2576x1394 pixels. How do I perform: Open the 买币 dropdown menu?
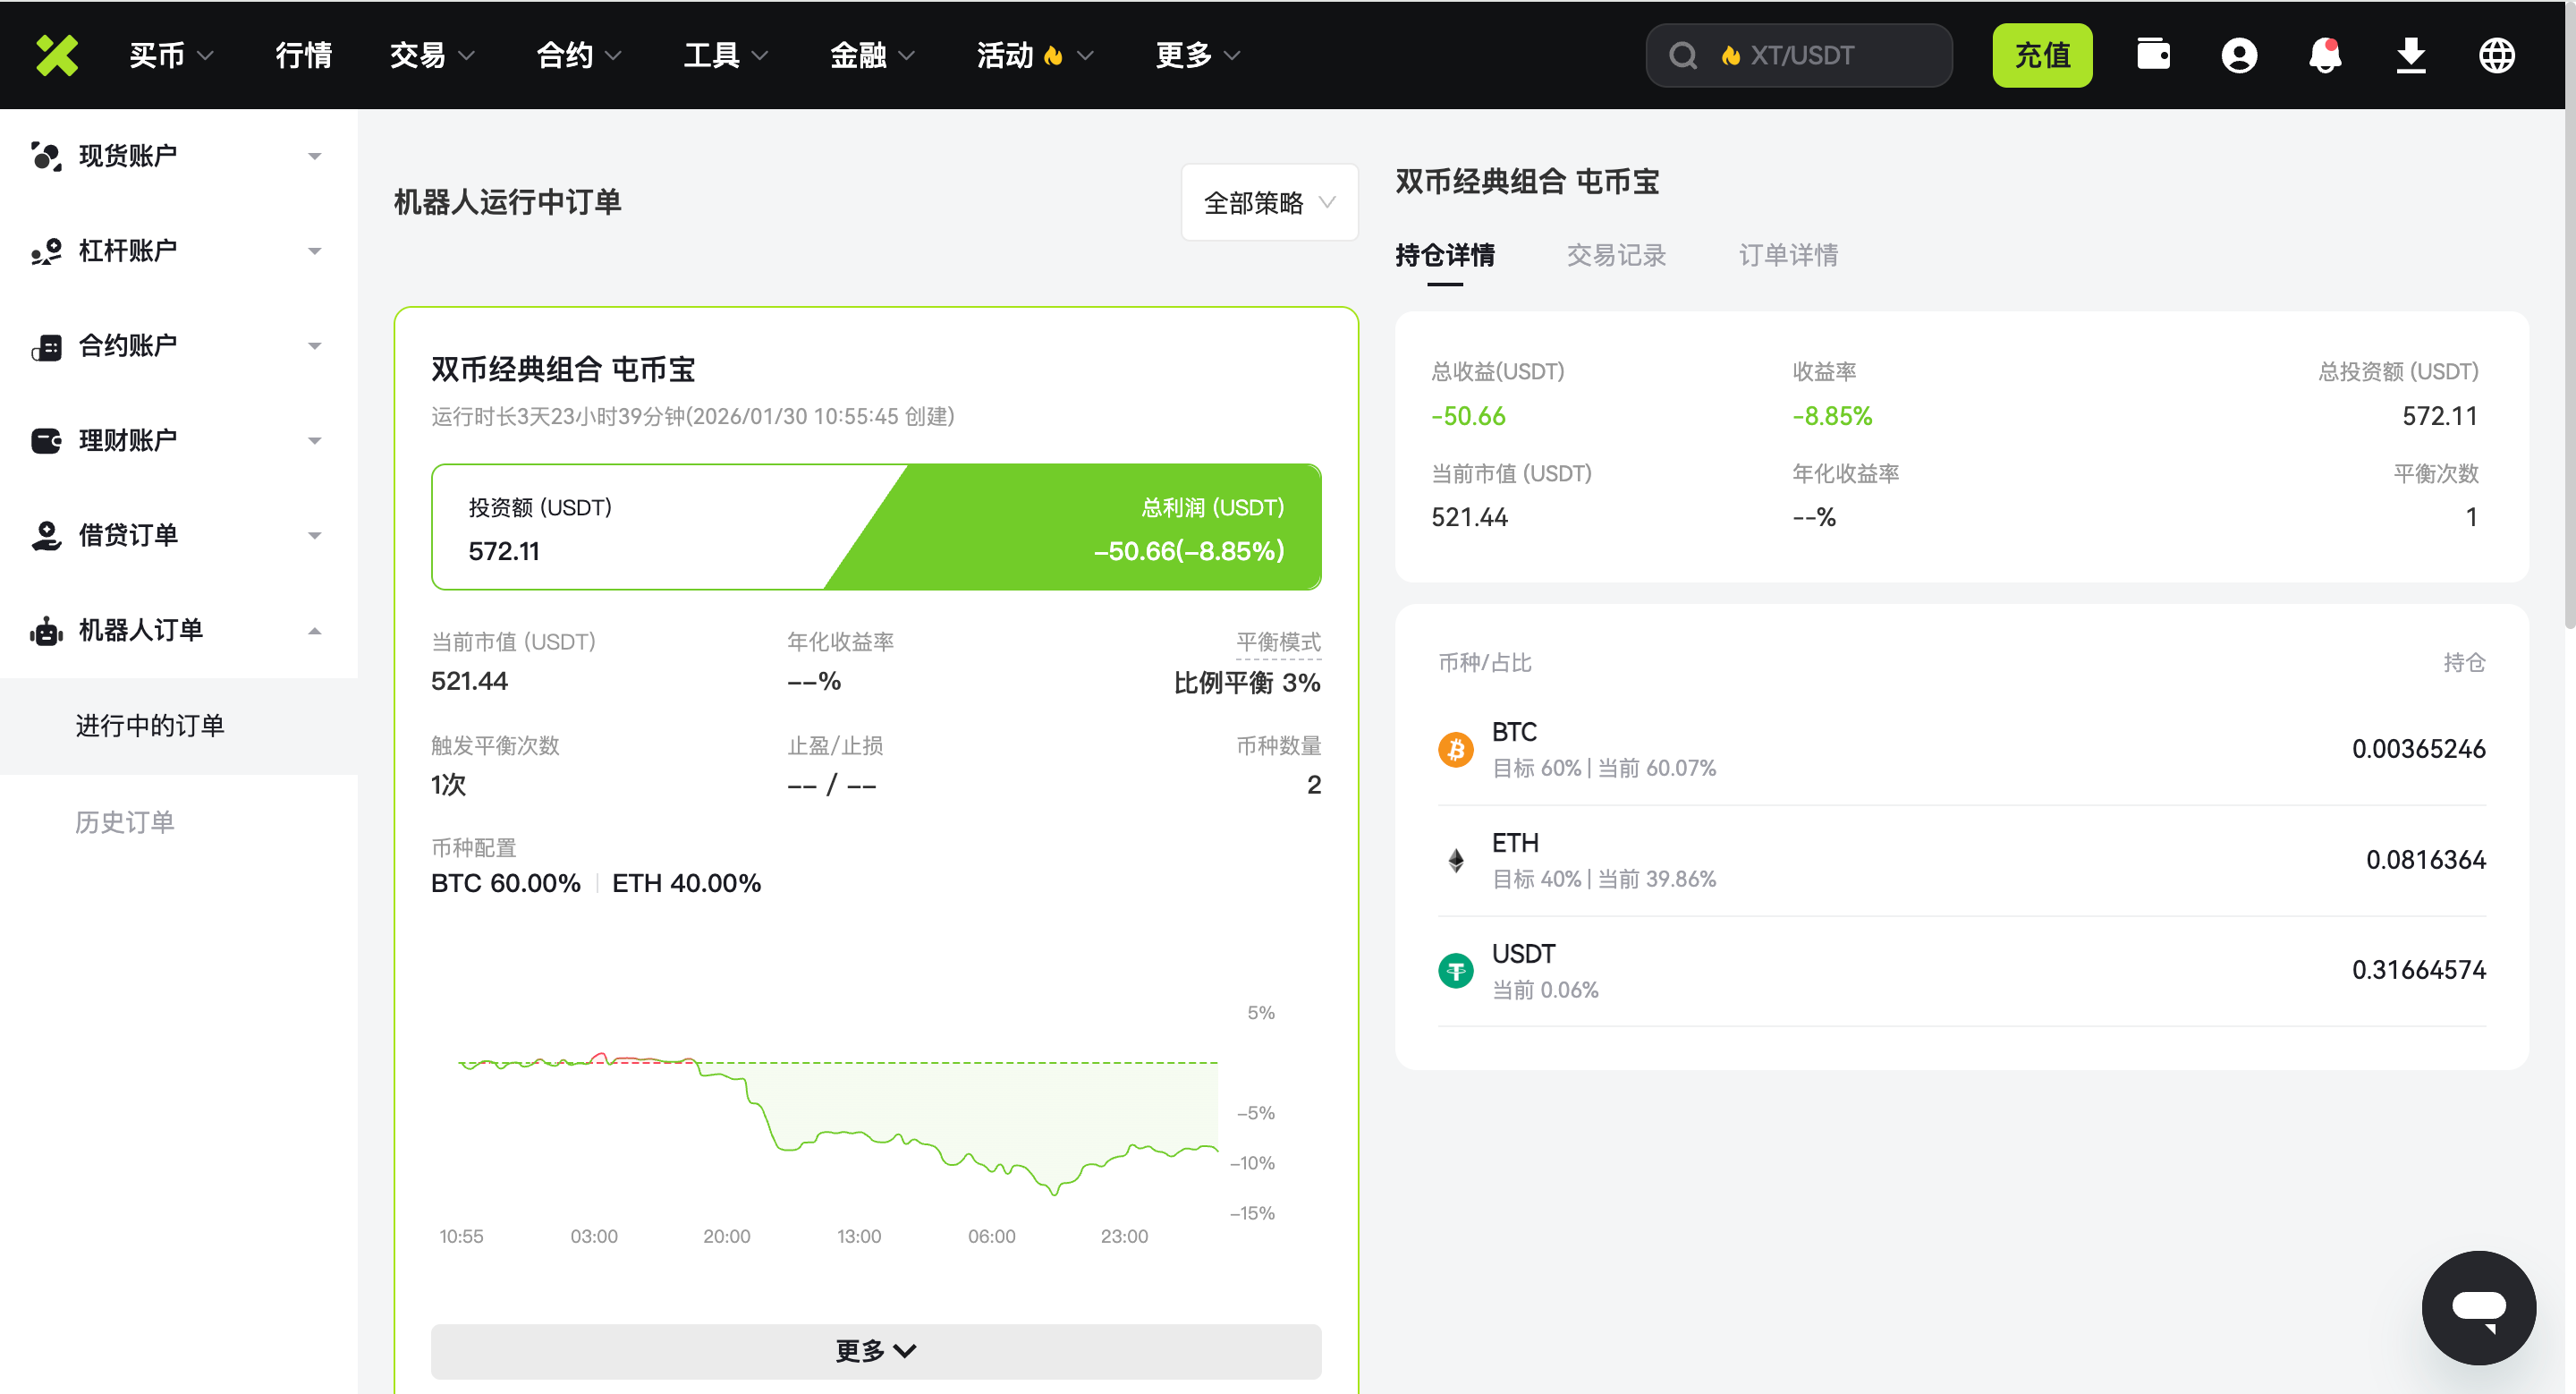pos(171,55)
